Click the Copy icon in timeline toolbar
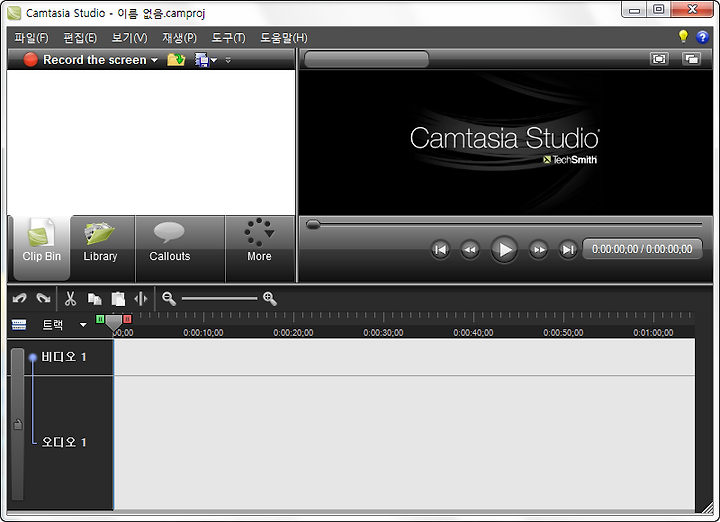Viewport: 720px width, 522px height. pos(95,299)
